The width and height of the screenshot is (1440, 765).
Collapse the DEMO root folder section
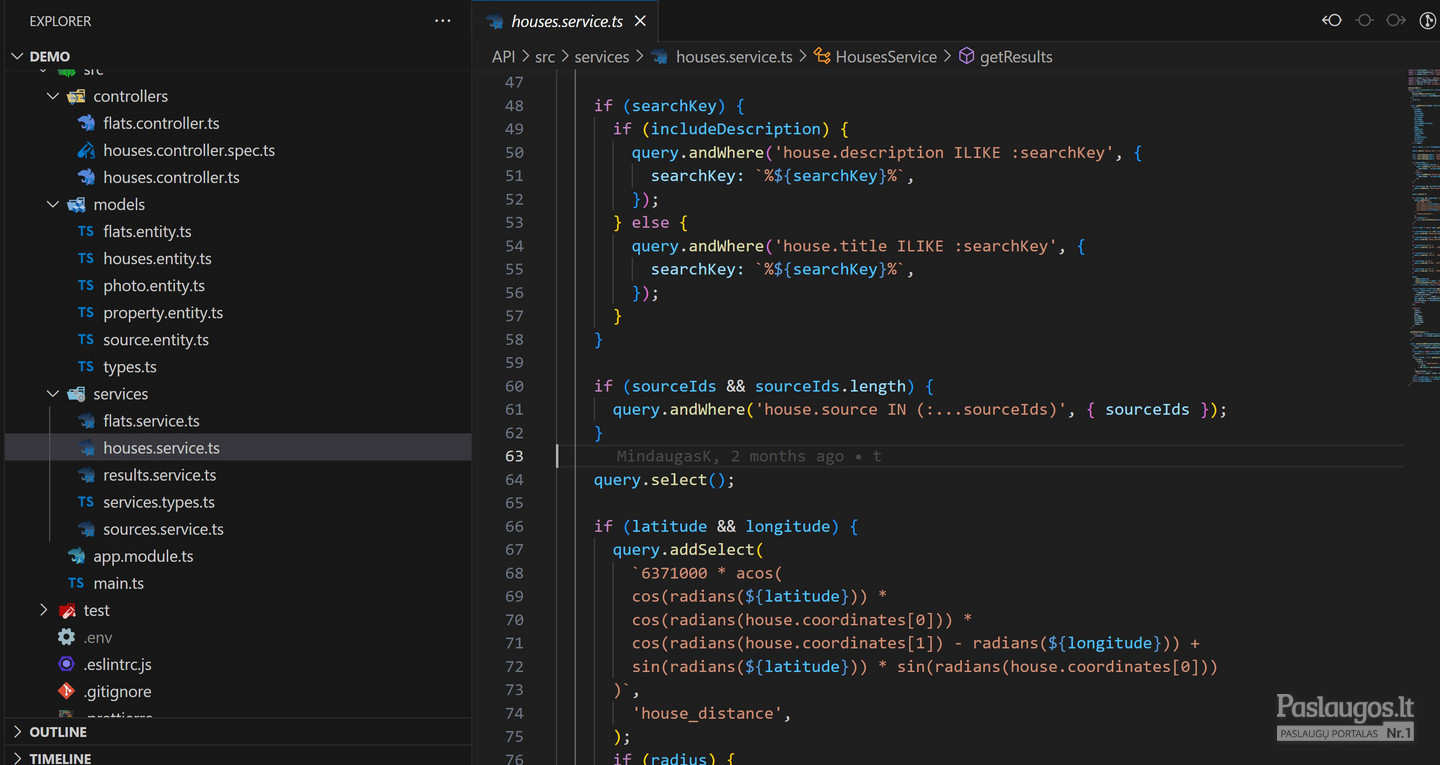[18, 56]
